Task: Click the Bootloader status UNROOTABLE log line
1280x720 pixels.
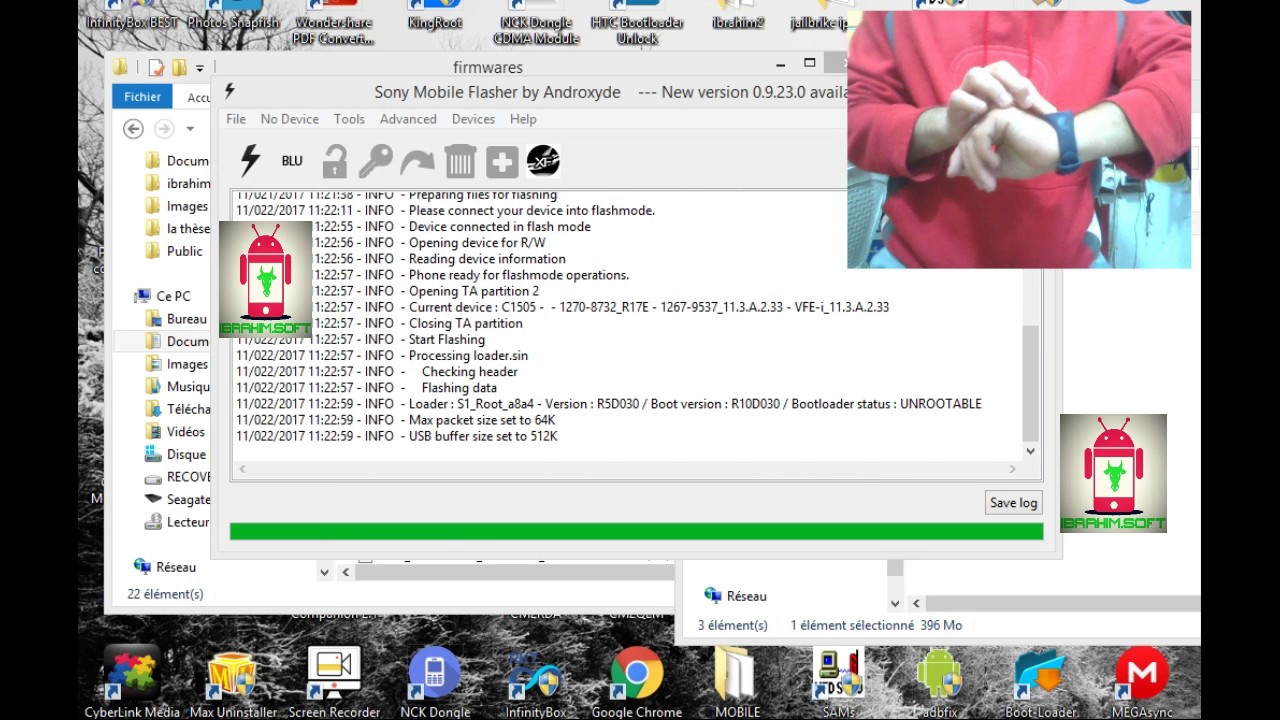Action: 609,404
